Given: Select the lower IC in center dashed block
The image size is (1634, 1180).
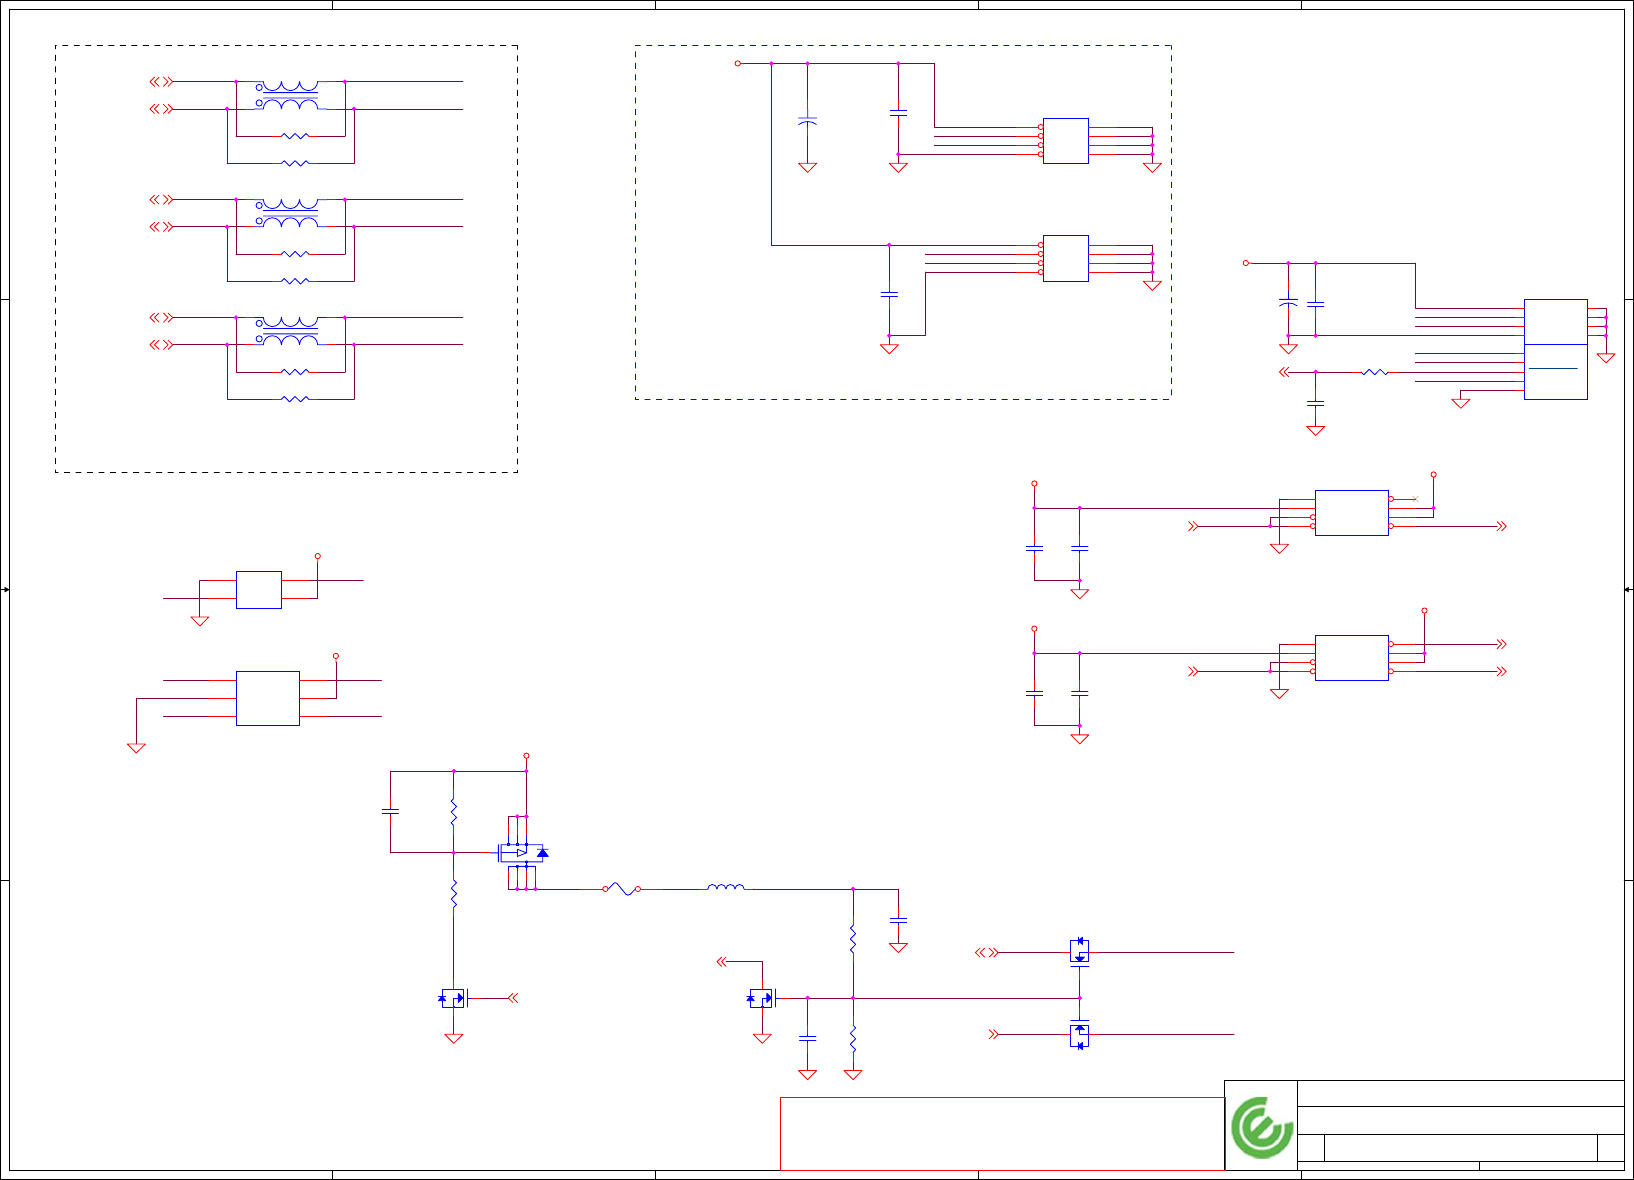Looking at the screenshot, I should (1066, 258).
